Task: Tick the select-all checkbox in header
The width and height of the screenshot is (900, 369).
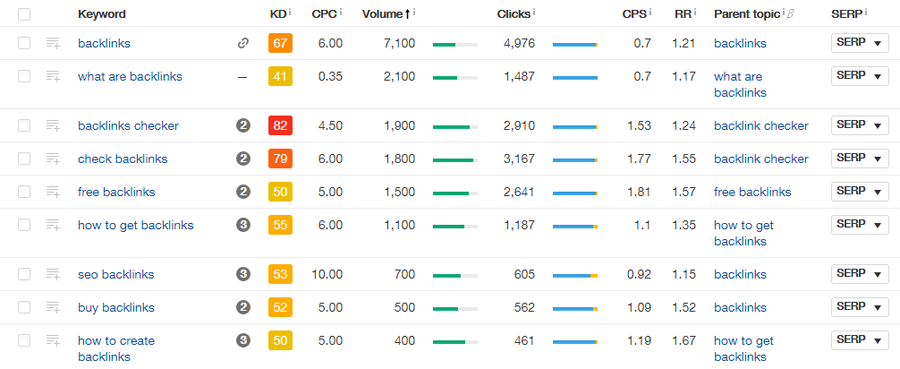Action: pyautogui.click(x=24, y=14)
